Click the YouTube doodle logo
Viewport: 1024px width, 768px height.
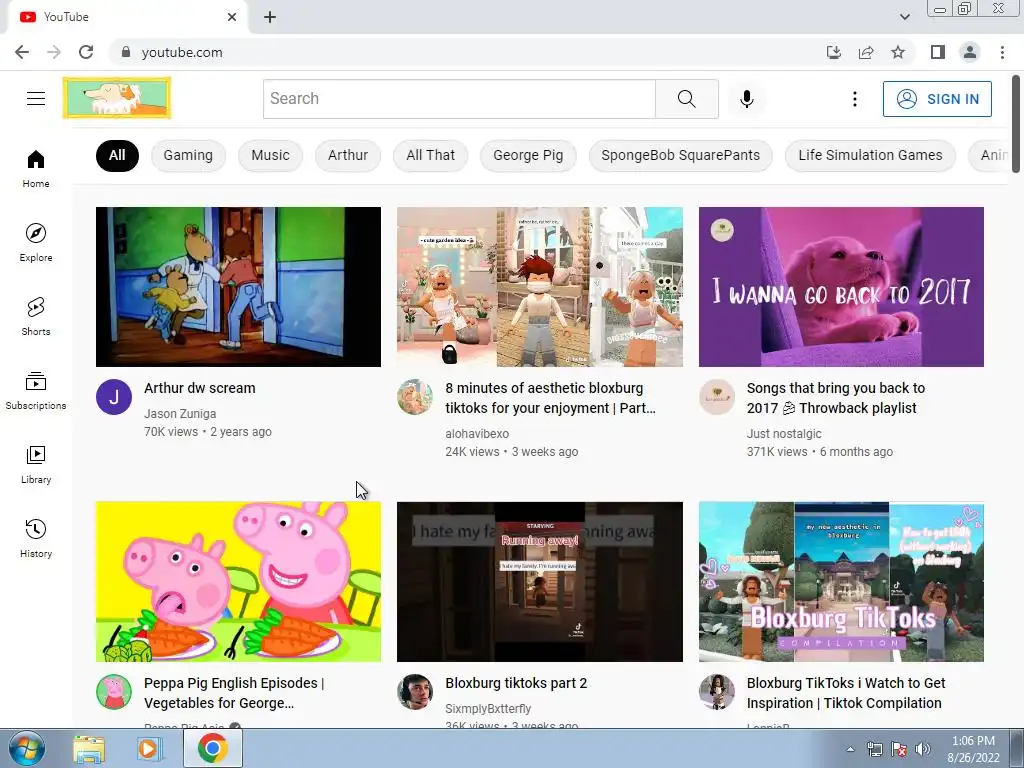click(117, 98)
